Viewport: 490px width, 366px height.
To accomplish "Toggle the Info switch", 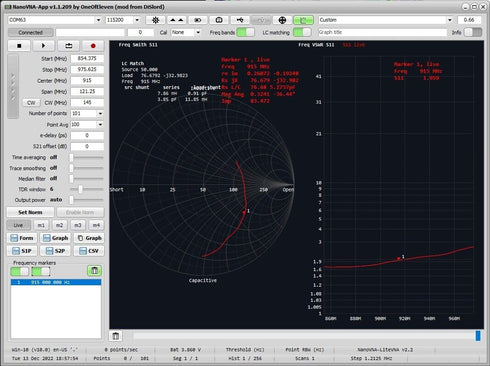I will click(473, 32).
